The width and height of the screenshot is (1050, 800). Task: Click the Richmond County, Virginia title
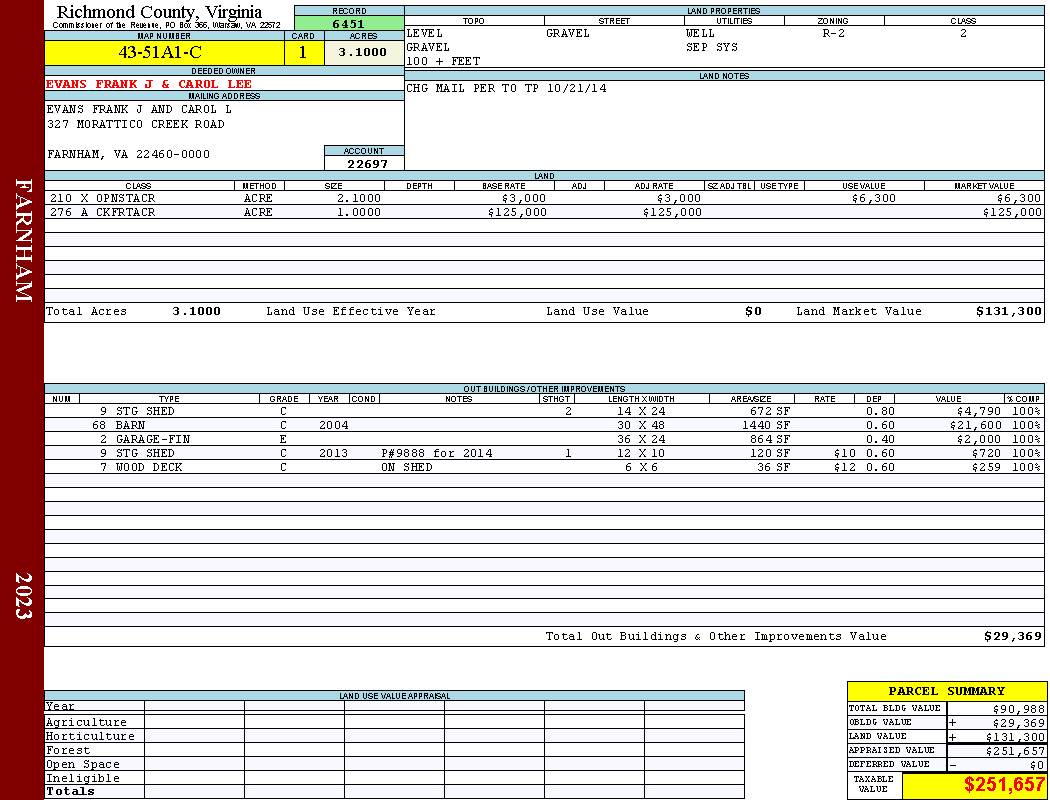[159, 12]
